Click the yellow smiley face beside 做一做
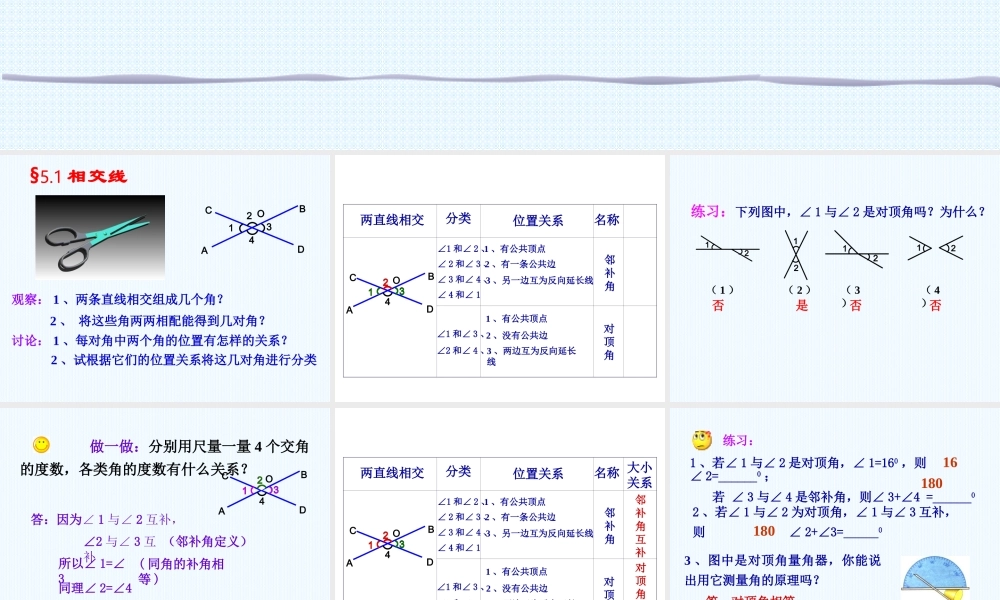The image size is (1000, 600). pos(41,444)
